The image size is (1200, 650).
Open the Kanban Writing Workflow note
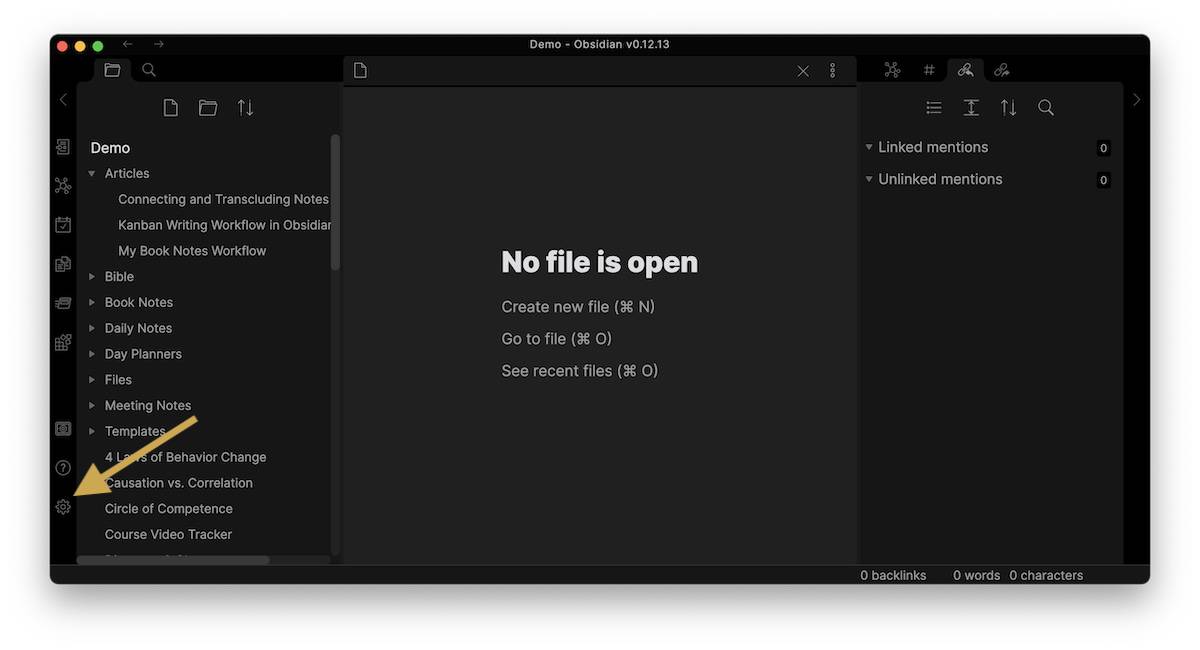[x=224, y=226]
